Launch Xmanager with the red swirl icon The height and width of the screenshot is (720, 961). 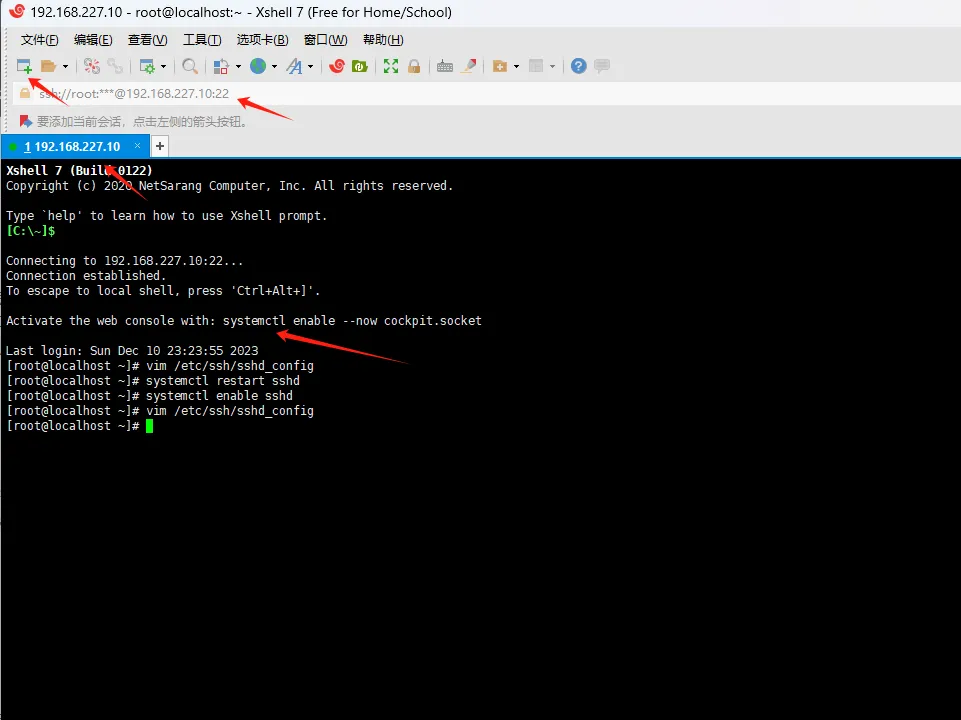[336, 66]
